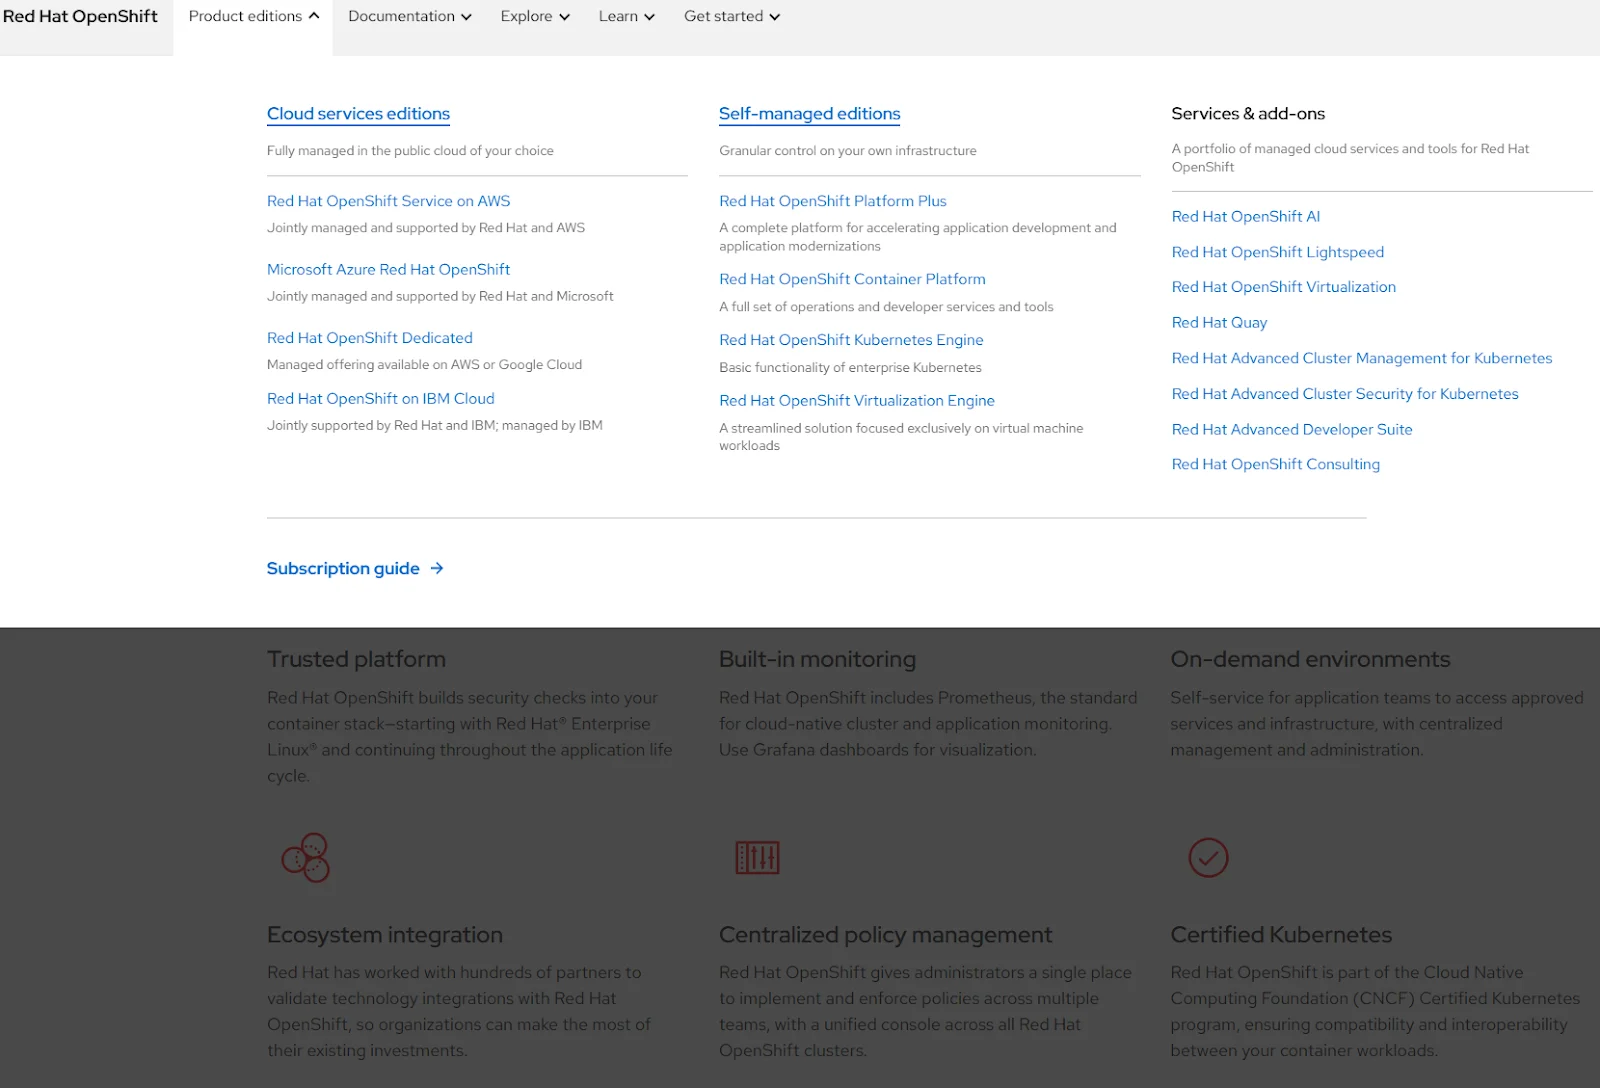The image size is (1600, 1088).
Task: Open Advanced Cluster Management for Kubernetes
Action: click(1361, 359)
